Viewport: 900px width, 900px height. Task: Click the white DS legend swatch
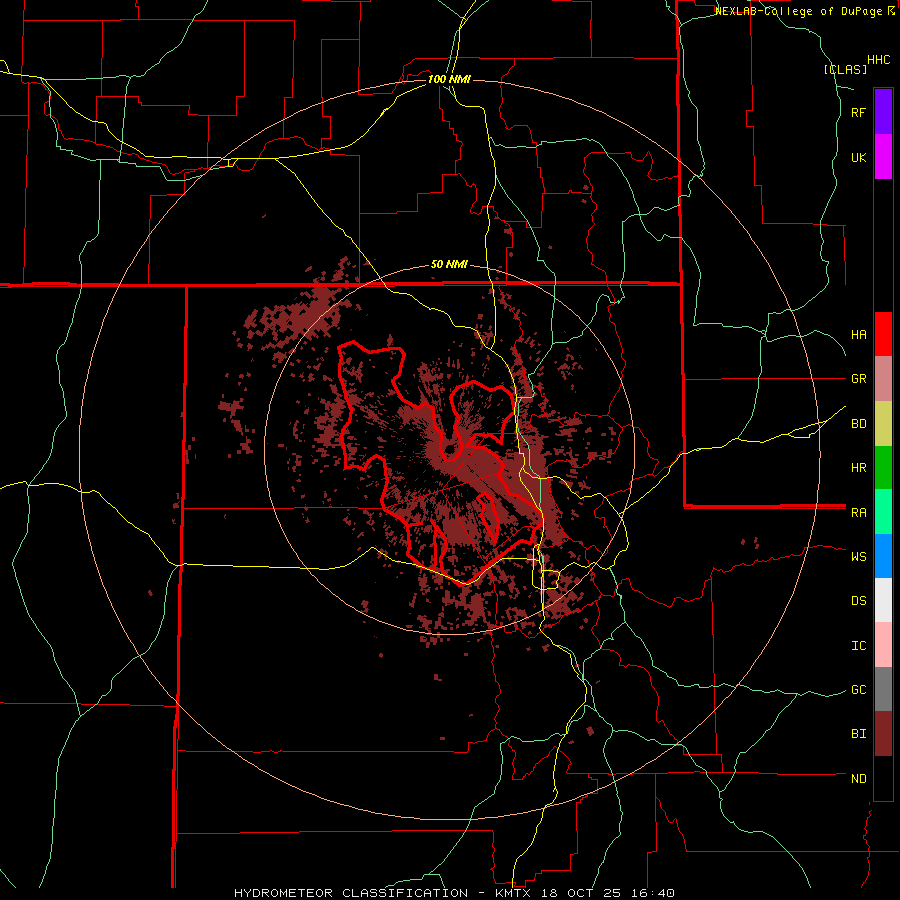click(x=883, y=600)
